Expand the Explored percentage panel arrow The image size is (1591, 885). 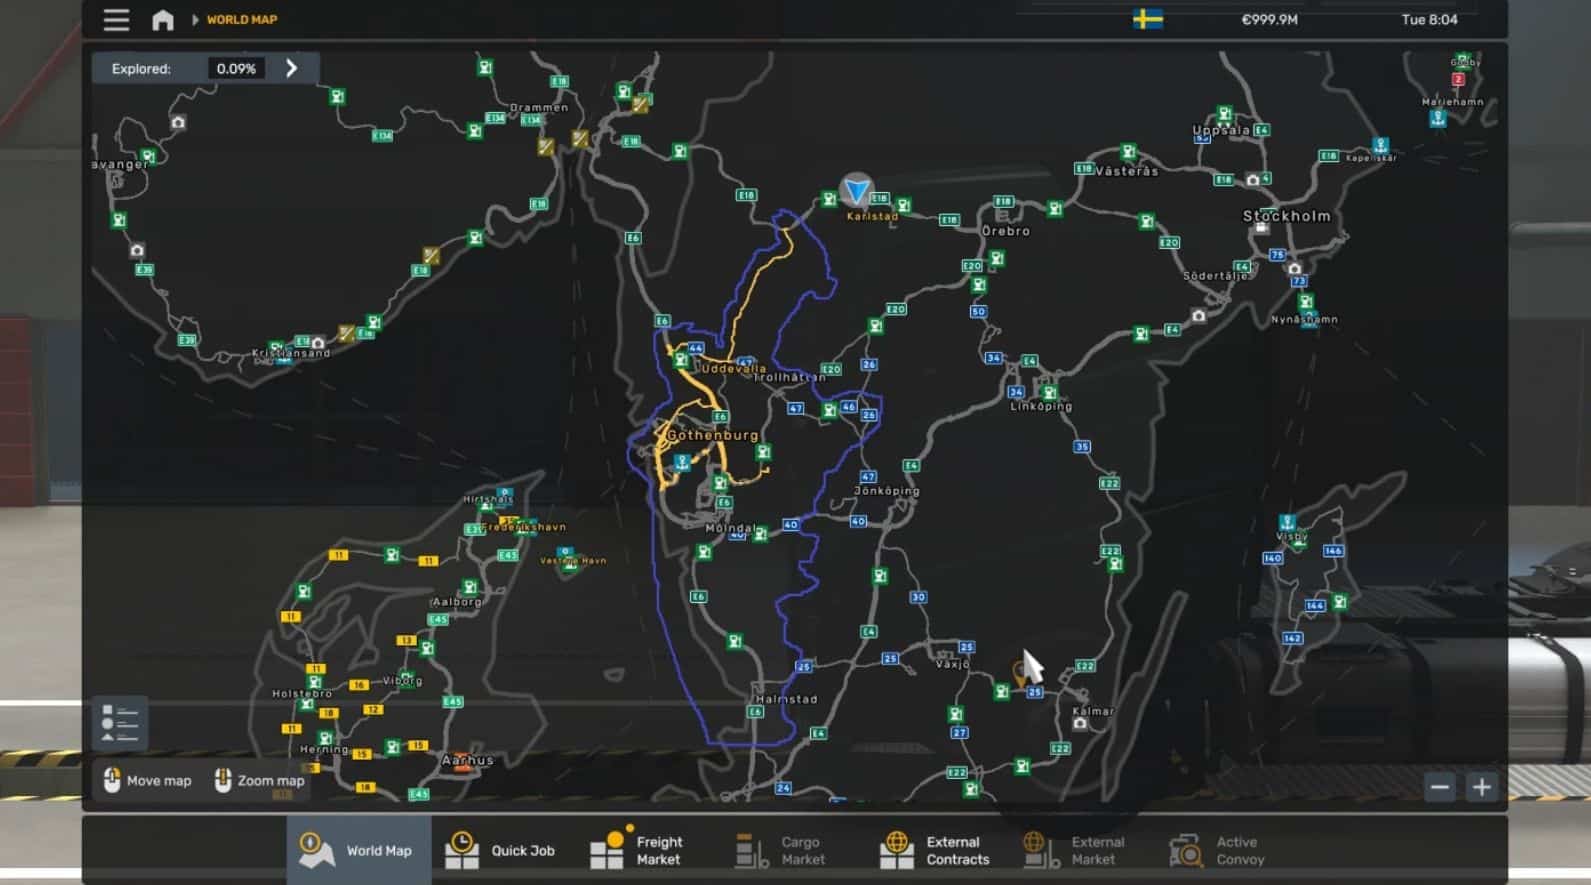coord(291,68)
